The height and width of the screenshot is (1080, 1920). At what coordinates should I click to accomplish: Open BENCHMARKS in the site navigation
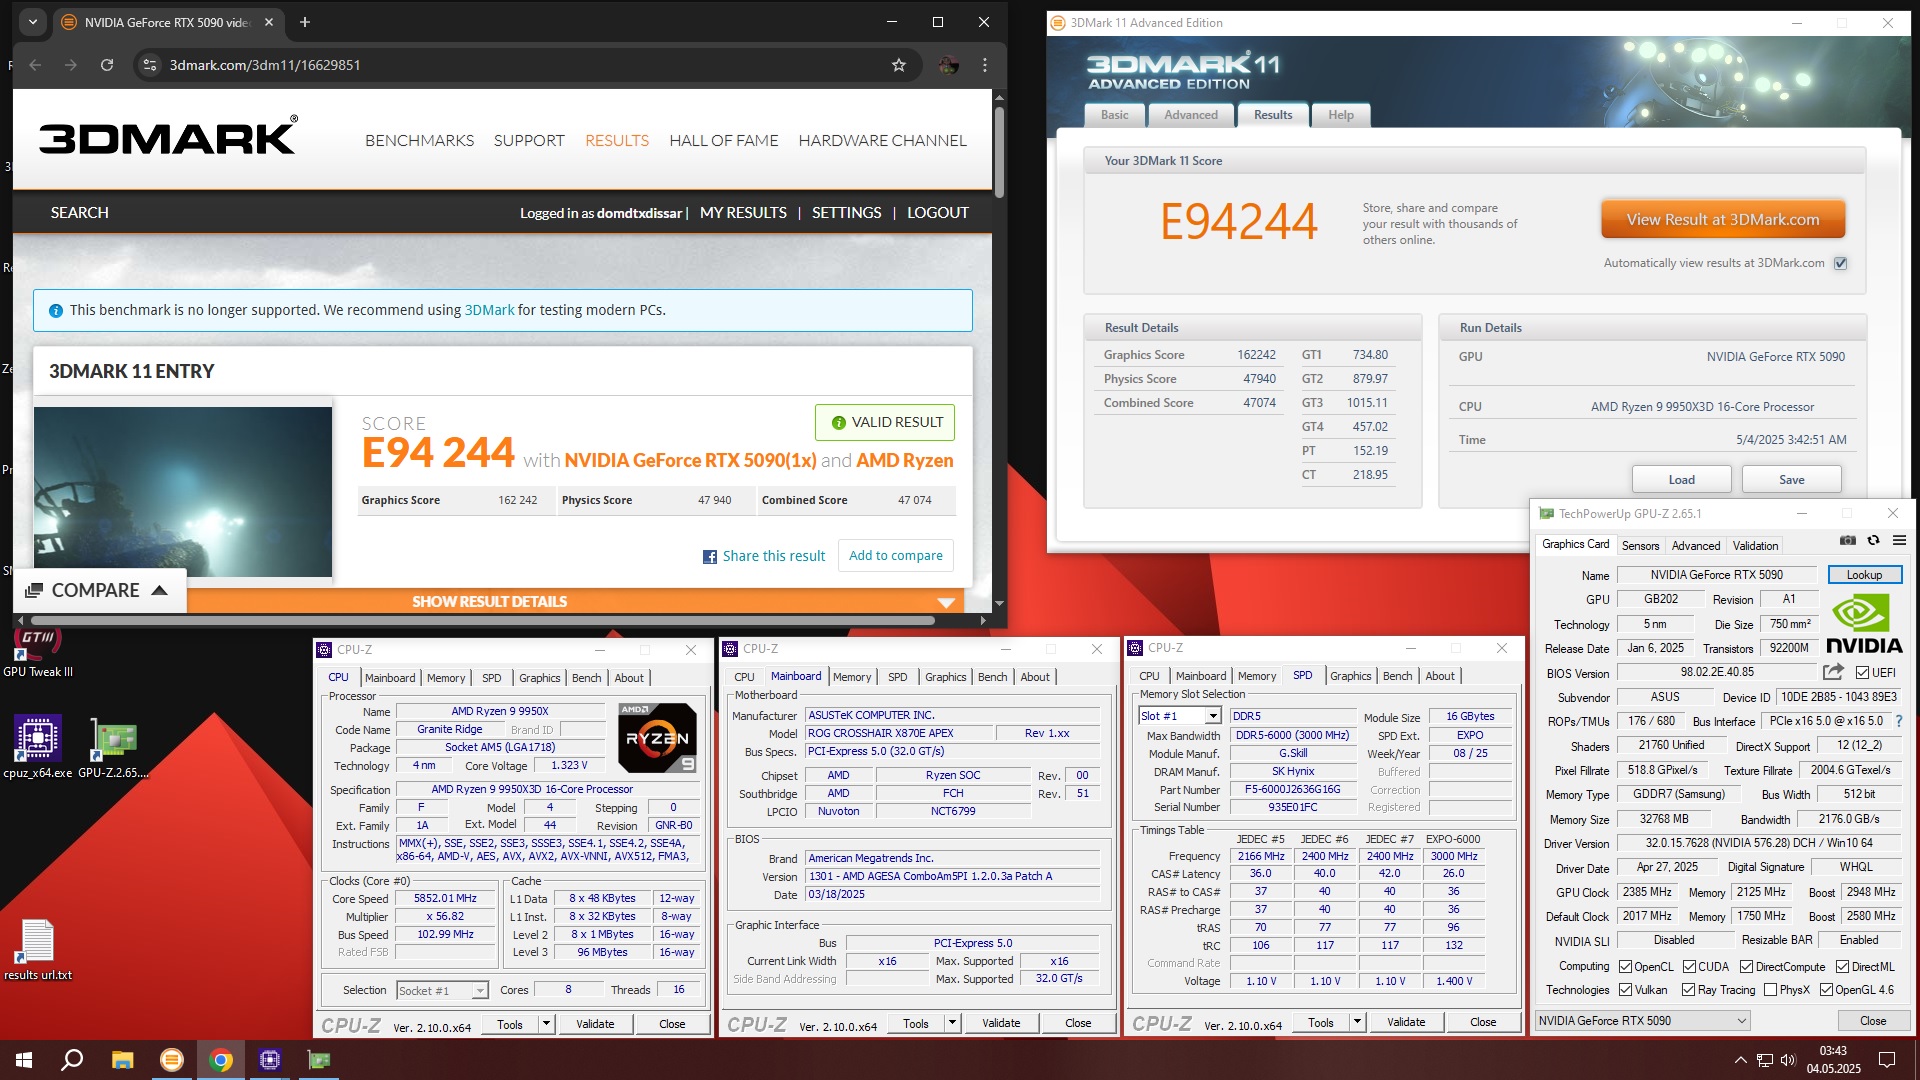(419, 141)
